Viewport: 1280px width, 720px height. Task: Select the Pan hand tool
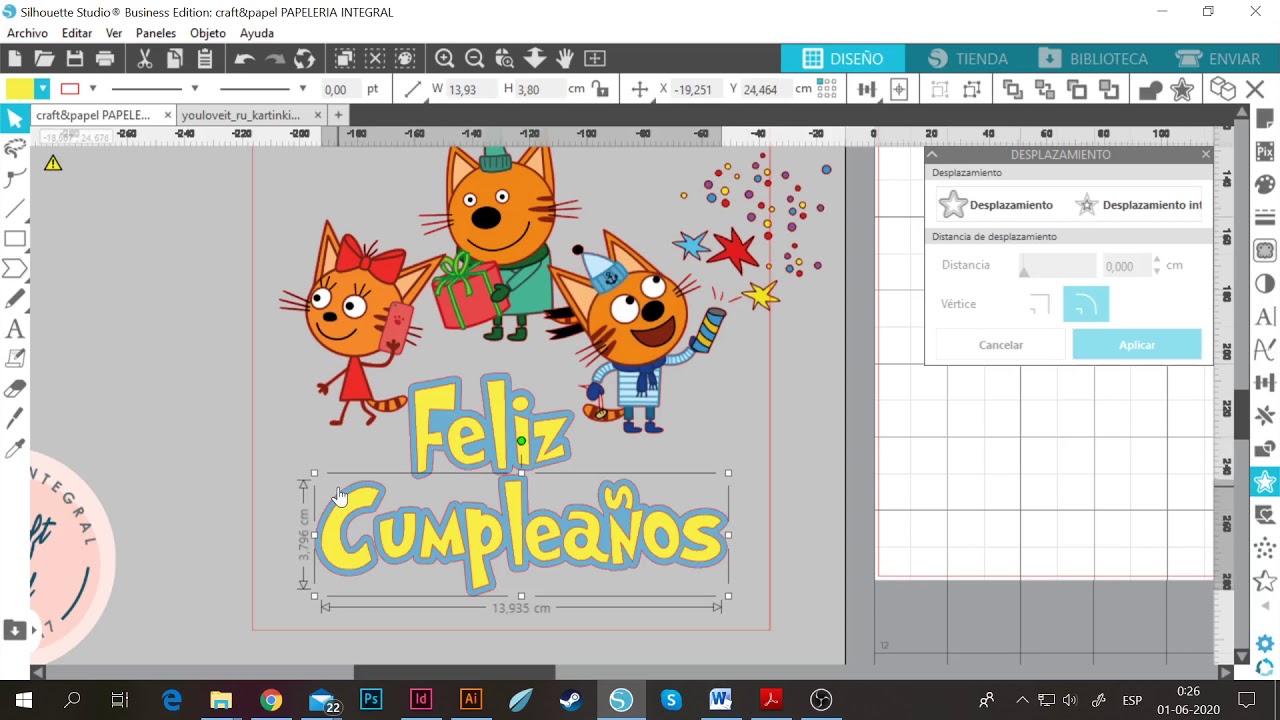(x=565, y=58)
